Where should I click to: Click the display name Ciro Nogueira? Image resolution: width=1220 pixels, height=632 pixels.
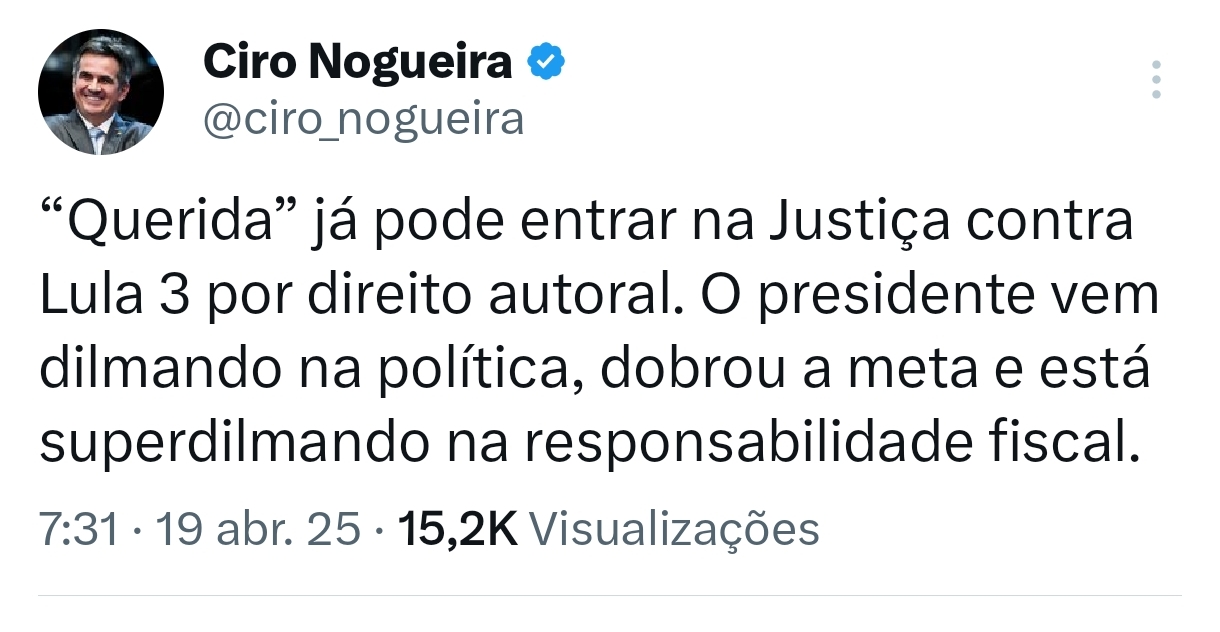click(357, 64)
